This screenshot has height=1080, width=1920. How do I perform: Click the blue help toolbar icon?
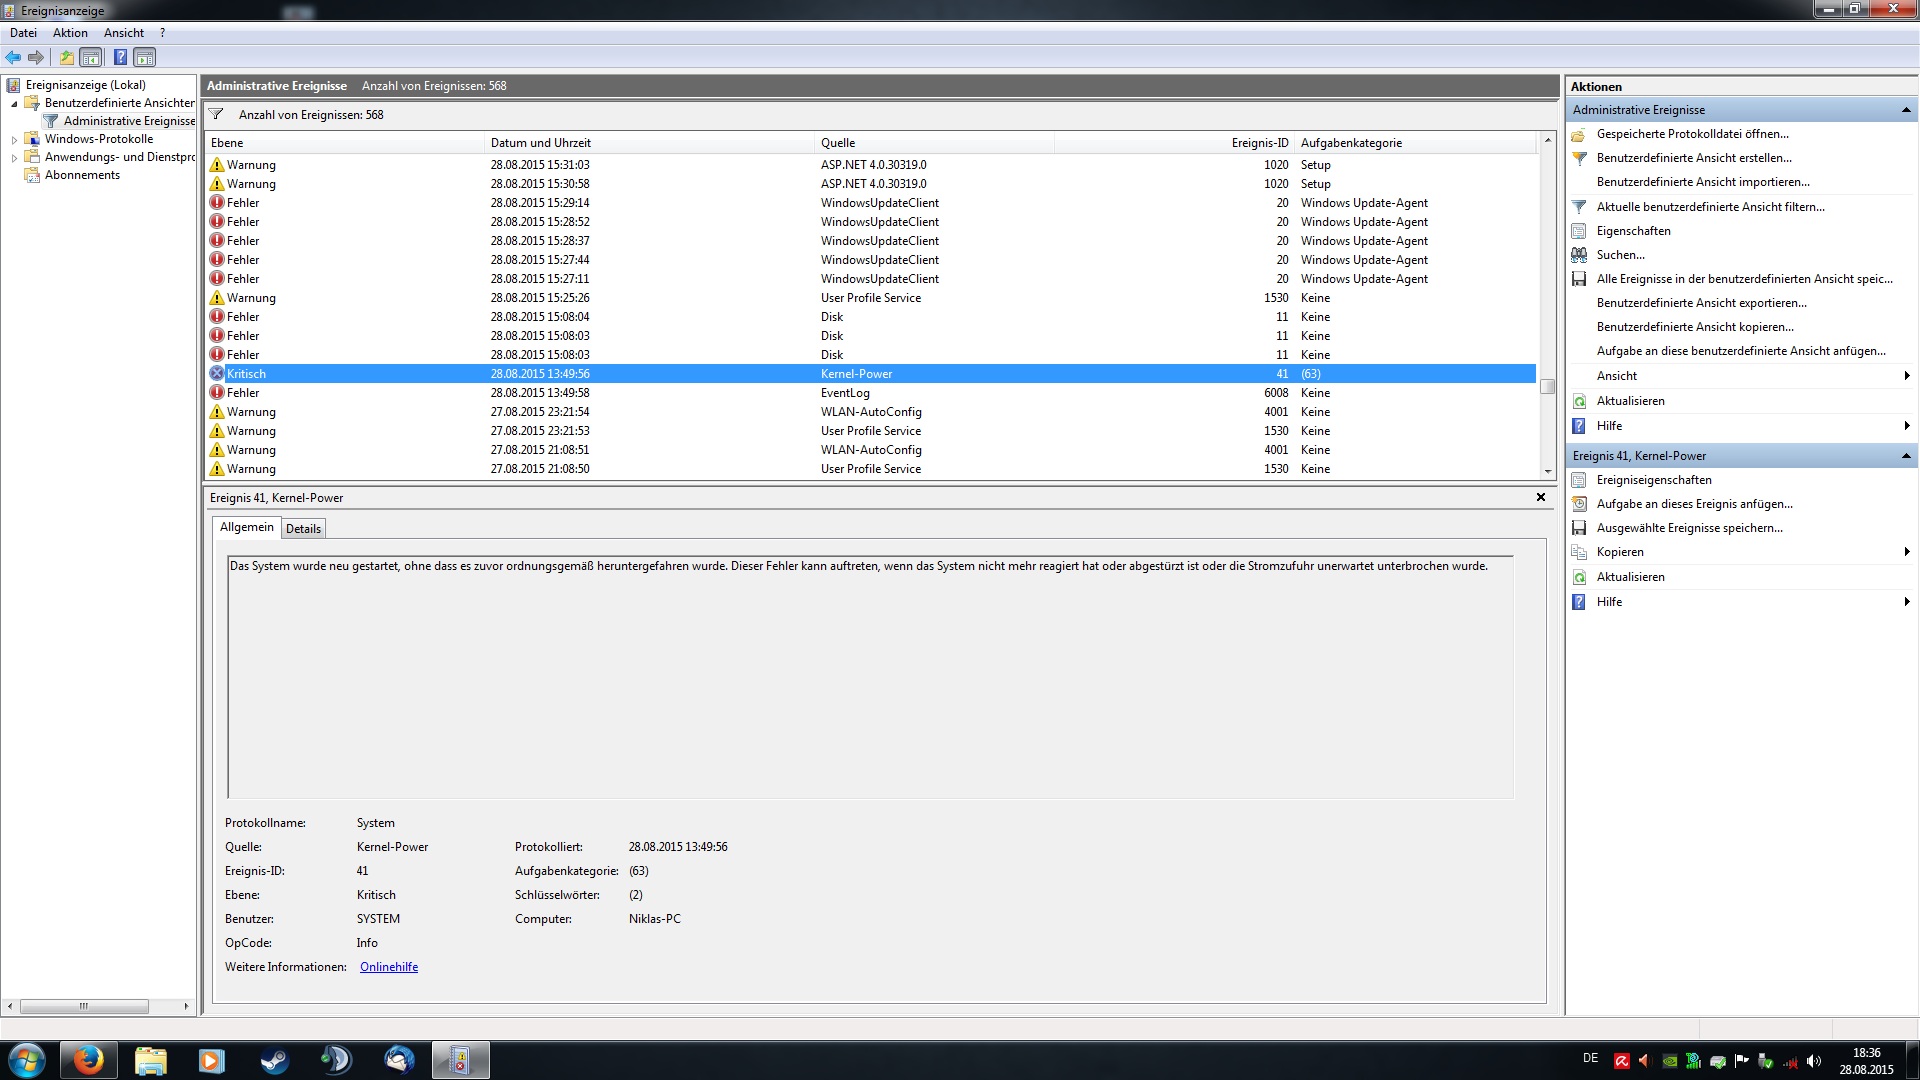point(120,57)
